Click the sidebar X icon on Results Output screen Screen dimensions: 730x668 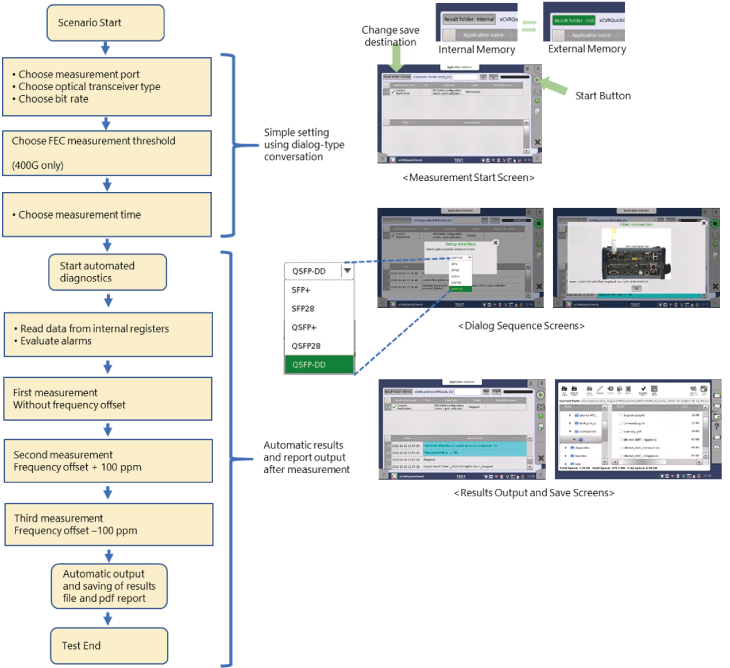[541, 458]
